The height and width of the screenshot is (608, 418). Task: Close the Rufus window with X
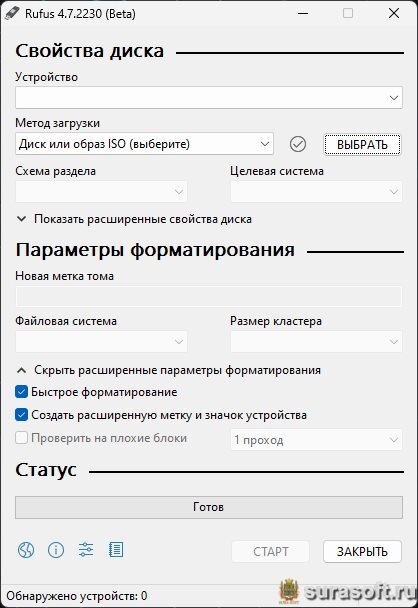pyautogui.click(x=394, y=13)
